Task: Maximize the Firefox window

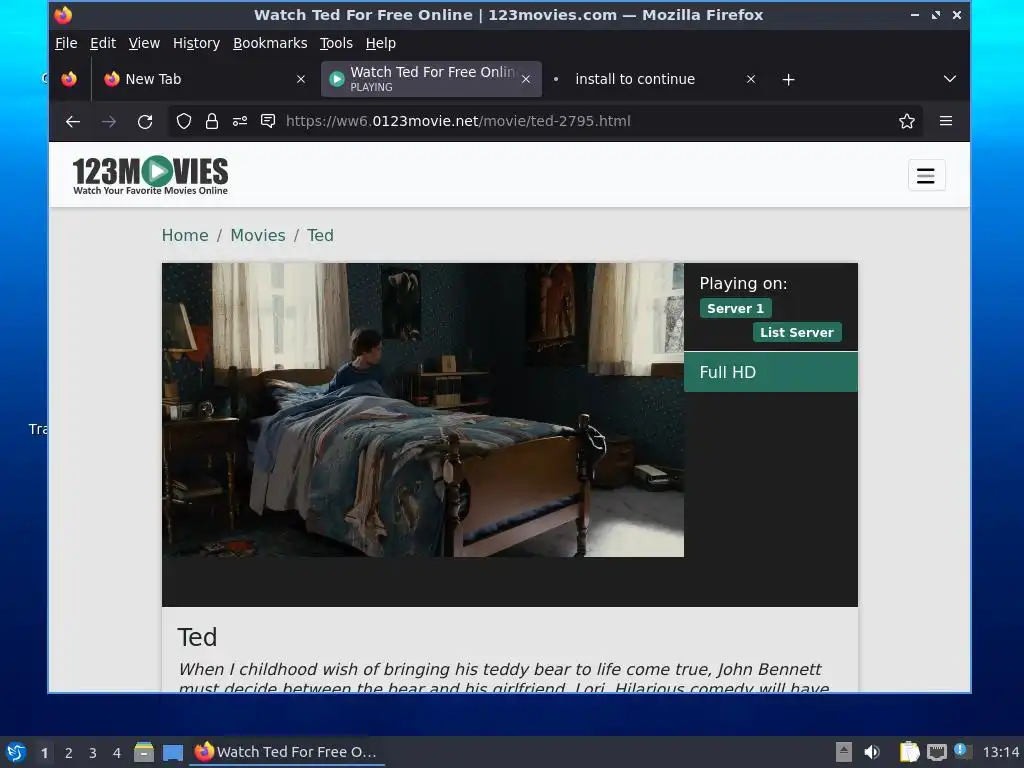Action: [936, 15]
